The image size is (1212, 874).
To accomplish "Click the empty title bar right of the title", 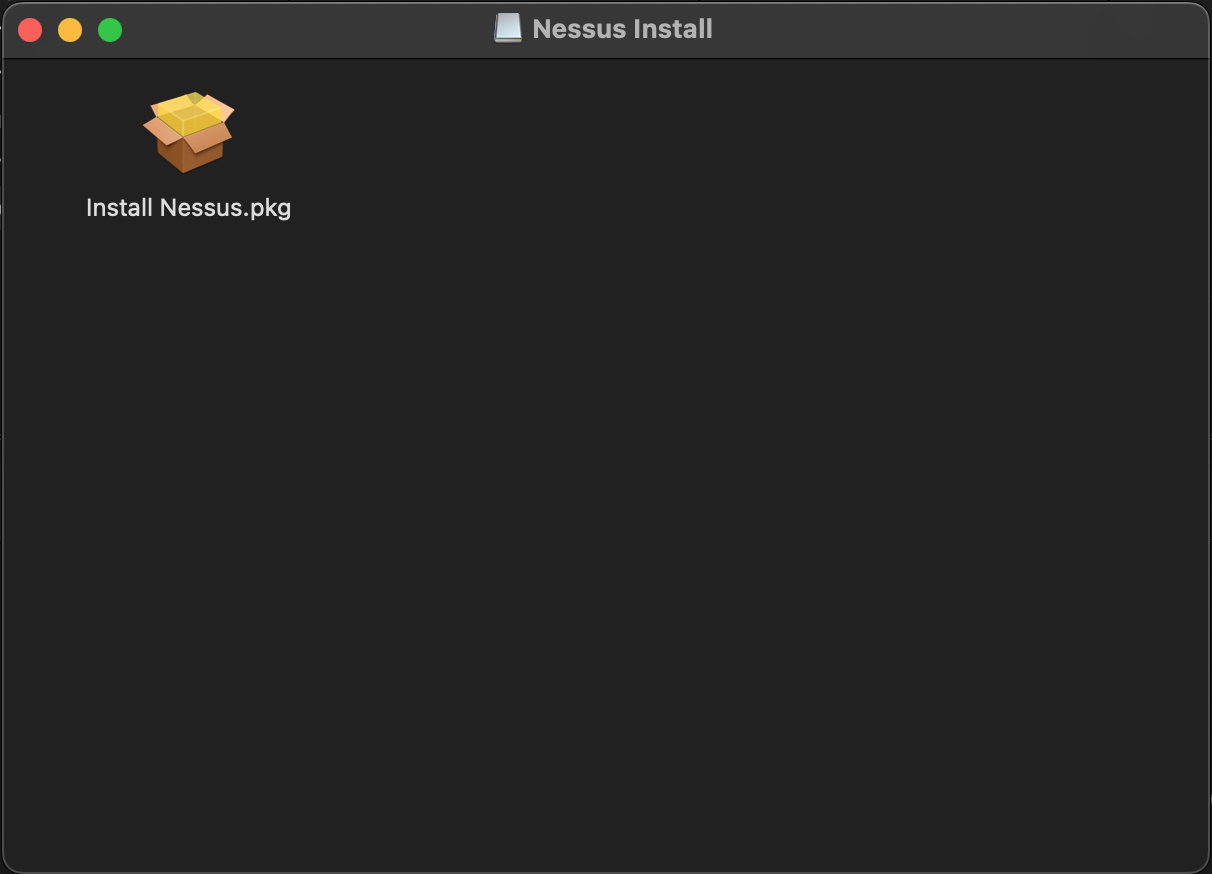I will click(950, 29).
